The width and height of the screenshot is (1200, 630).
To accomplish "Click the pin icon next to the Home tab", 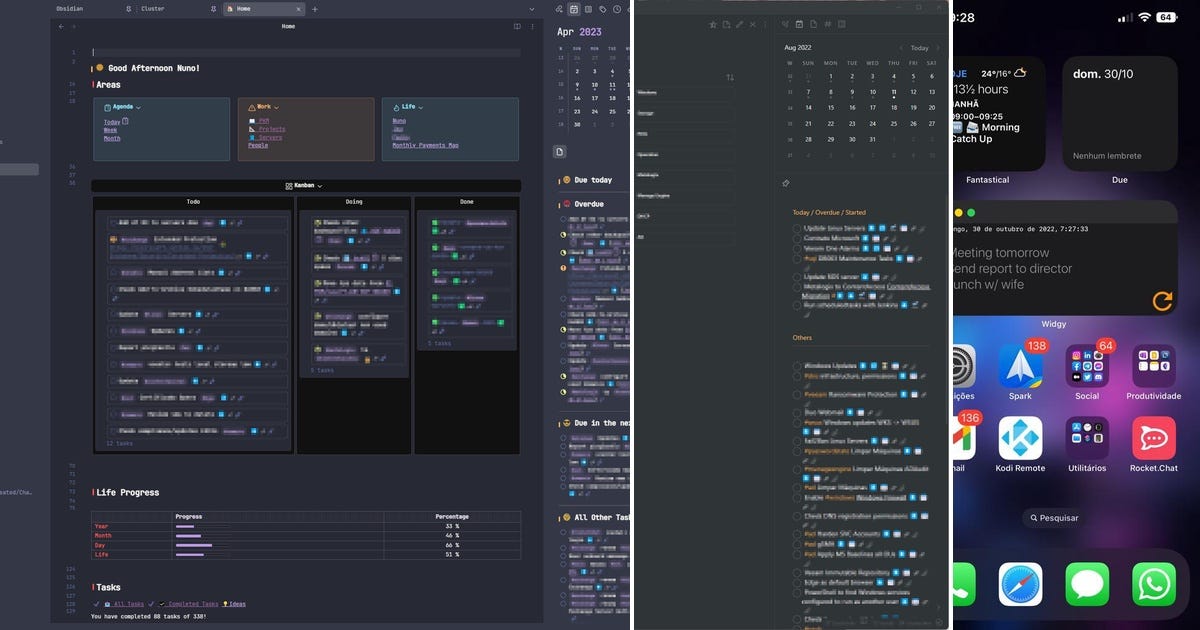I will (214, 8).
